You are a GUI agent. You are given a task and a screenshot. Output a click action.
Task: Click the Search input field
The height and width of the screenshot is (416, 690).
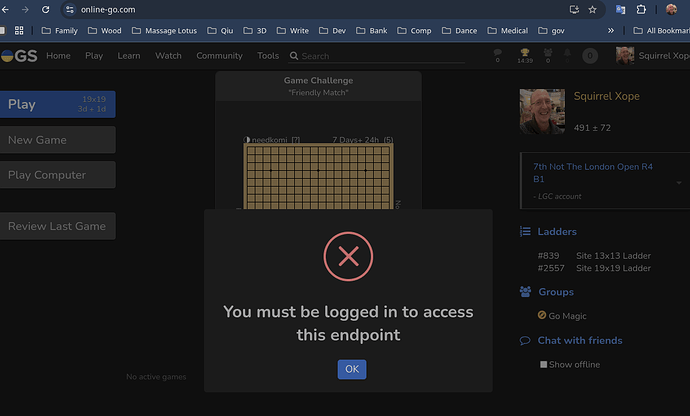[x=382, y=56]
